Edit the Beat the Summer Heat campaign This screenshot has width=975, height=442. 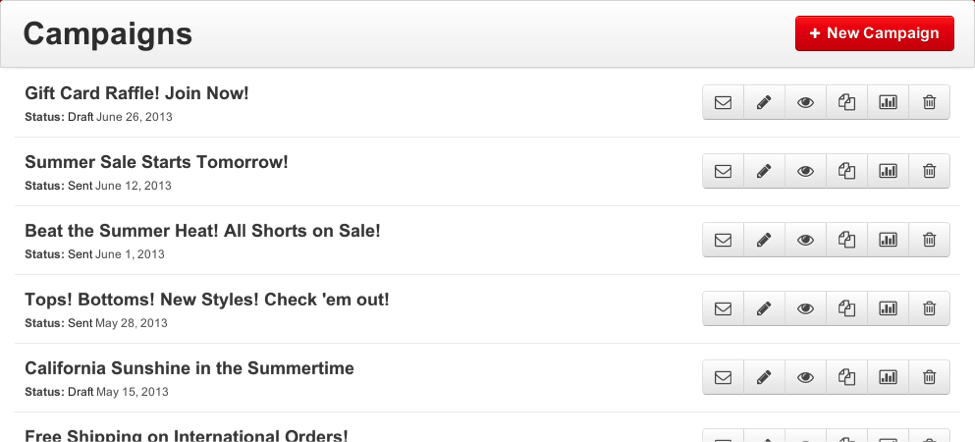pyautogui.click(x=764, y=240)
